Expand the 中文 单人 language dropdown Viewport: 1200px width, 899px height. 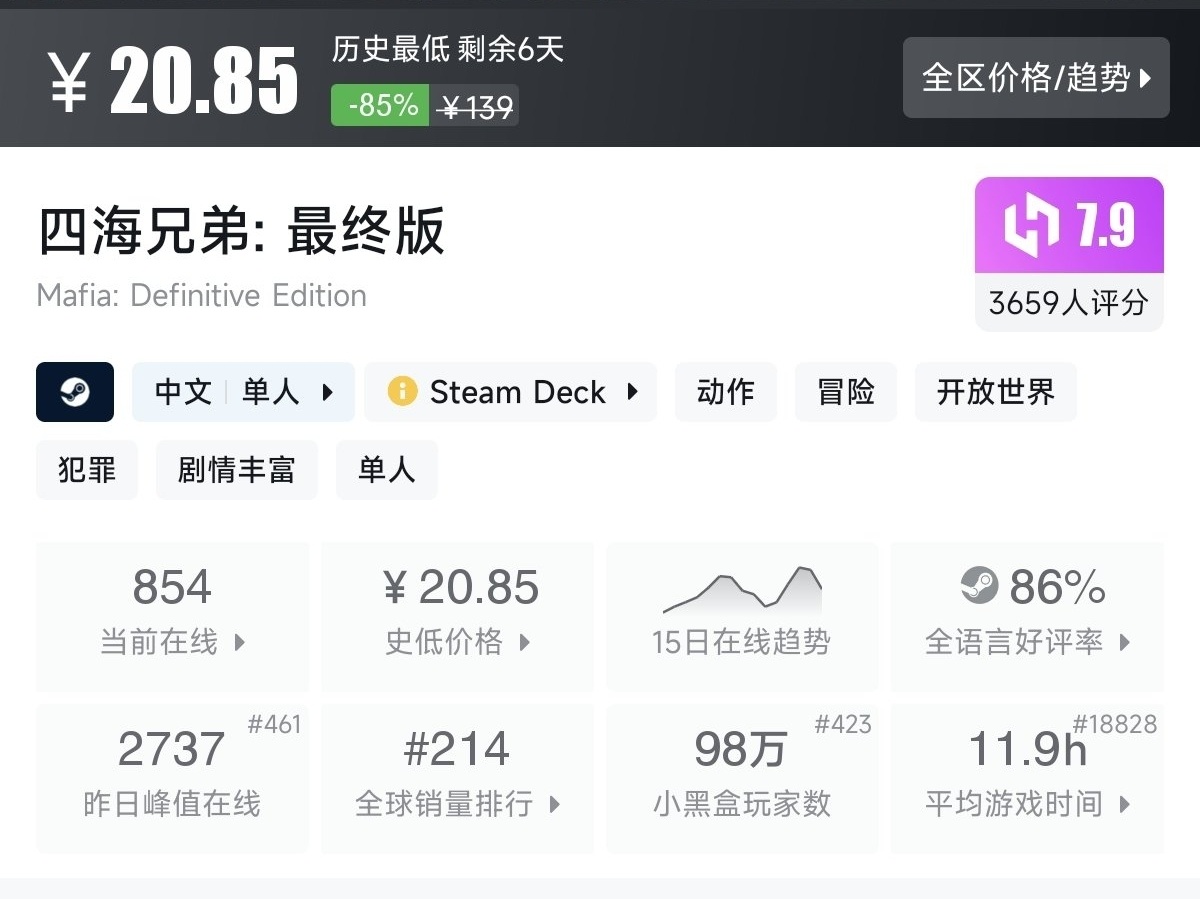pyautogui.click(x=244, y=392)
